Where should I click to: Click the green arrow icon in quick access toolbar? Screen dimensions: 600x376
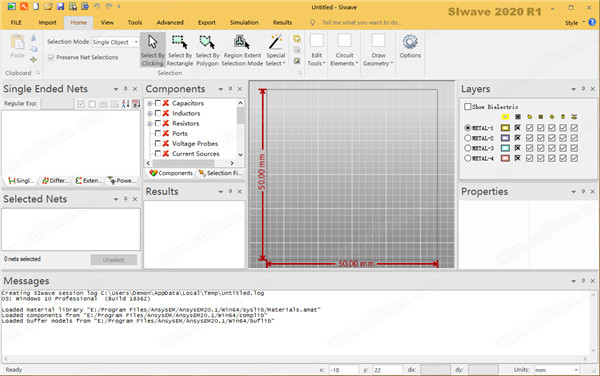(x=11, y=7)
